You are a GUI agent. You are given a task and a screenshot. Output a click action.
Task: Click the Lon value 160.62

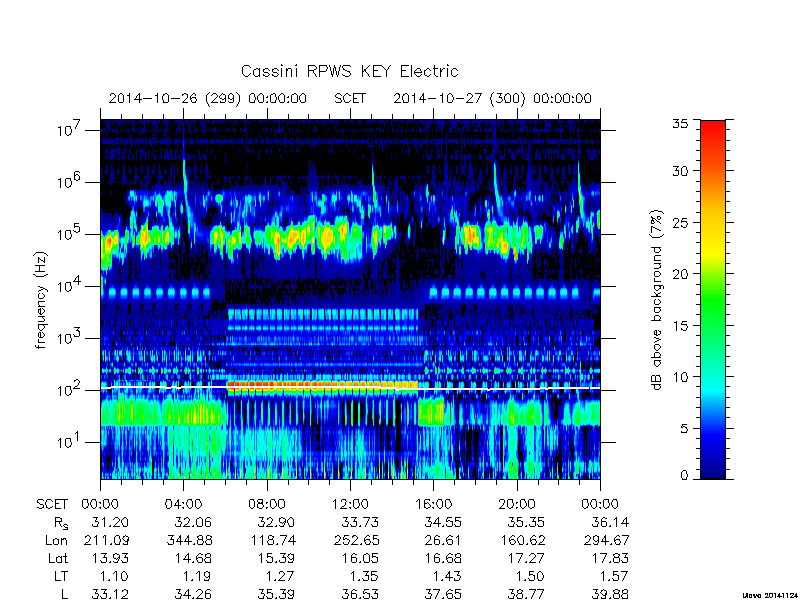[522, 540]
